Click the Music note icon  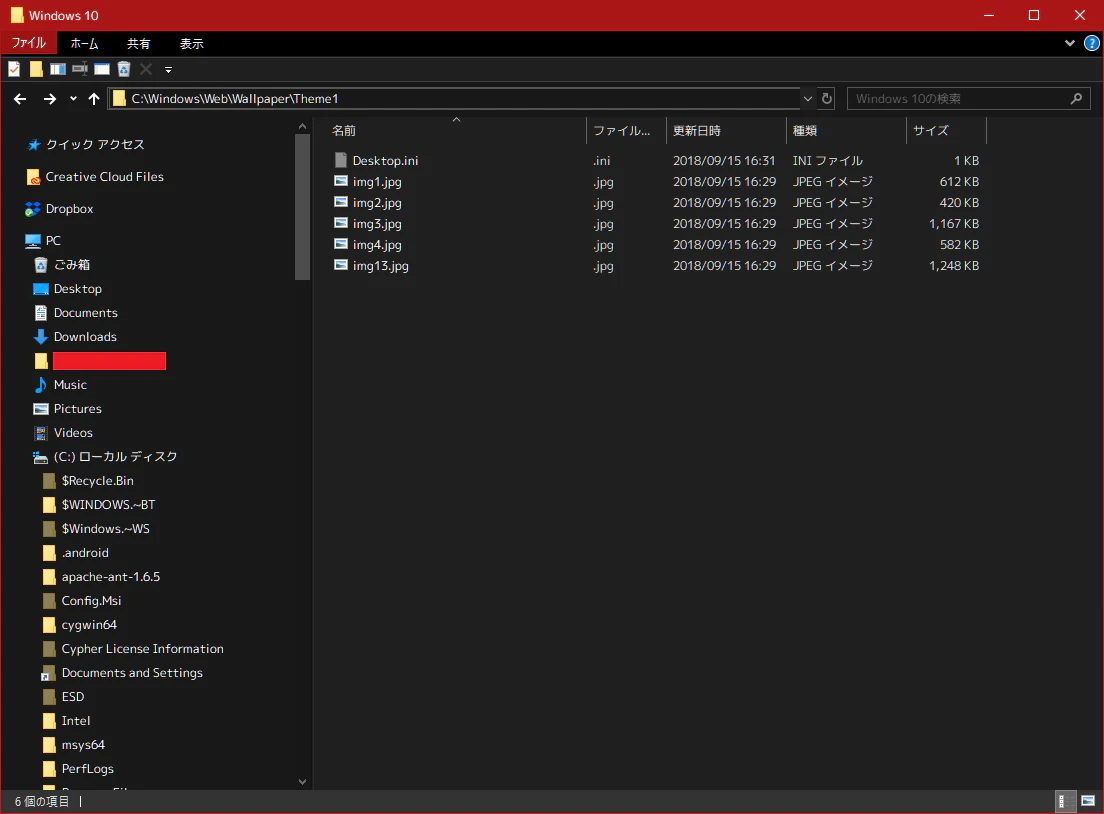click(41, 385)
